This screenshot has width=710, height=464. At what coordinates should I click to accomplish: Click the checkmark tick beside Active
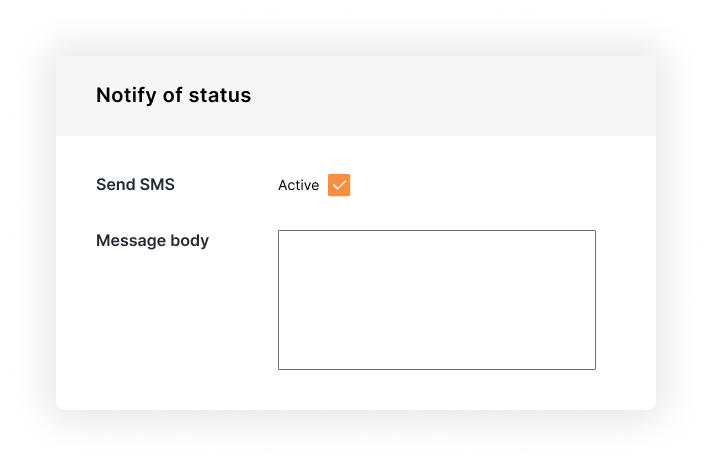point(339,185)
